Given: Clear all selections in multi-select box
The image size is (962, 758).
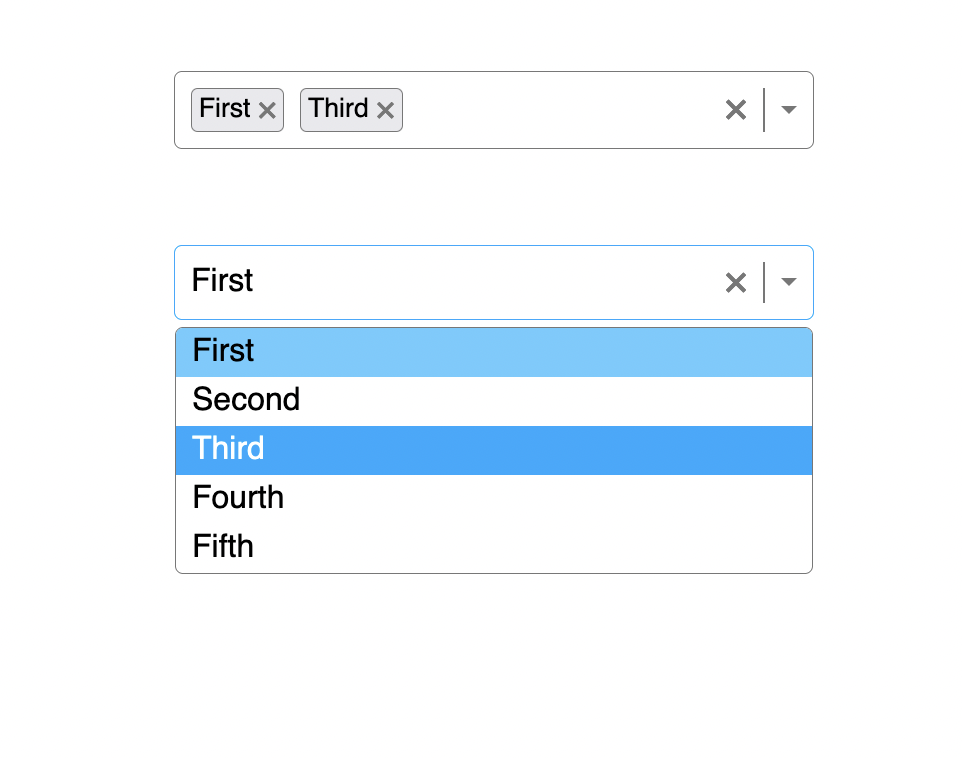Looking at the screenshot, I should pyautogui.click(x=736, y=110).
